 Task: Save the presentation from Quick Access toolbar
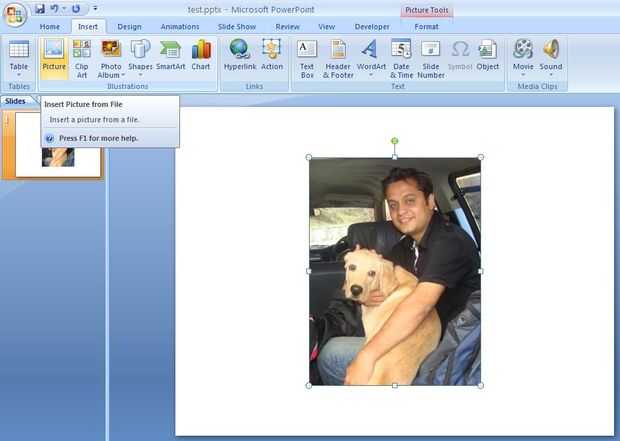click(x=40, y=9)
